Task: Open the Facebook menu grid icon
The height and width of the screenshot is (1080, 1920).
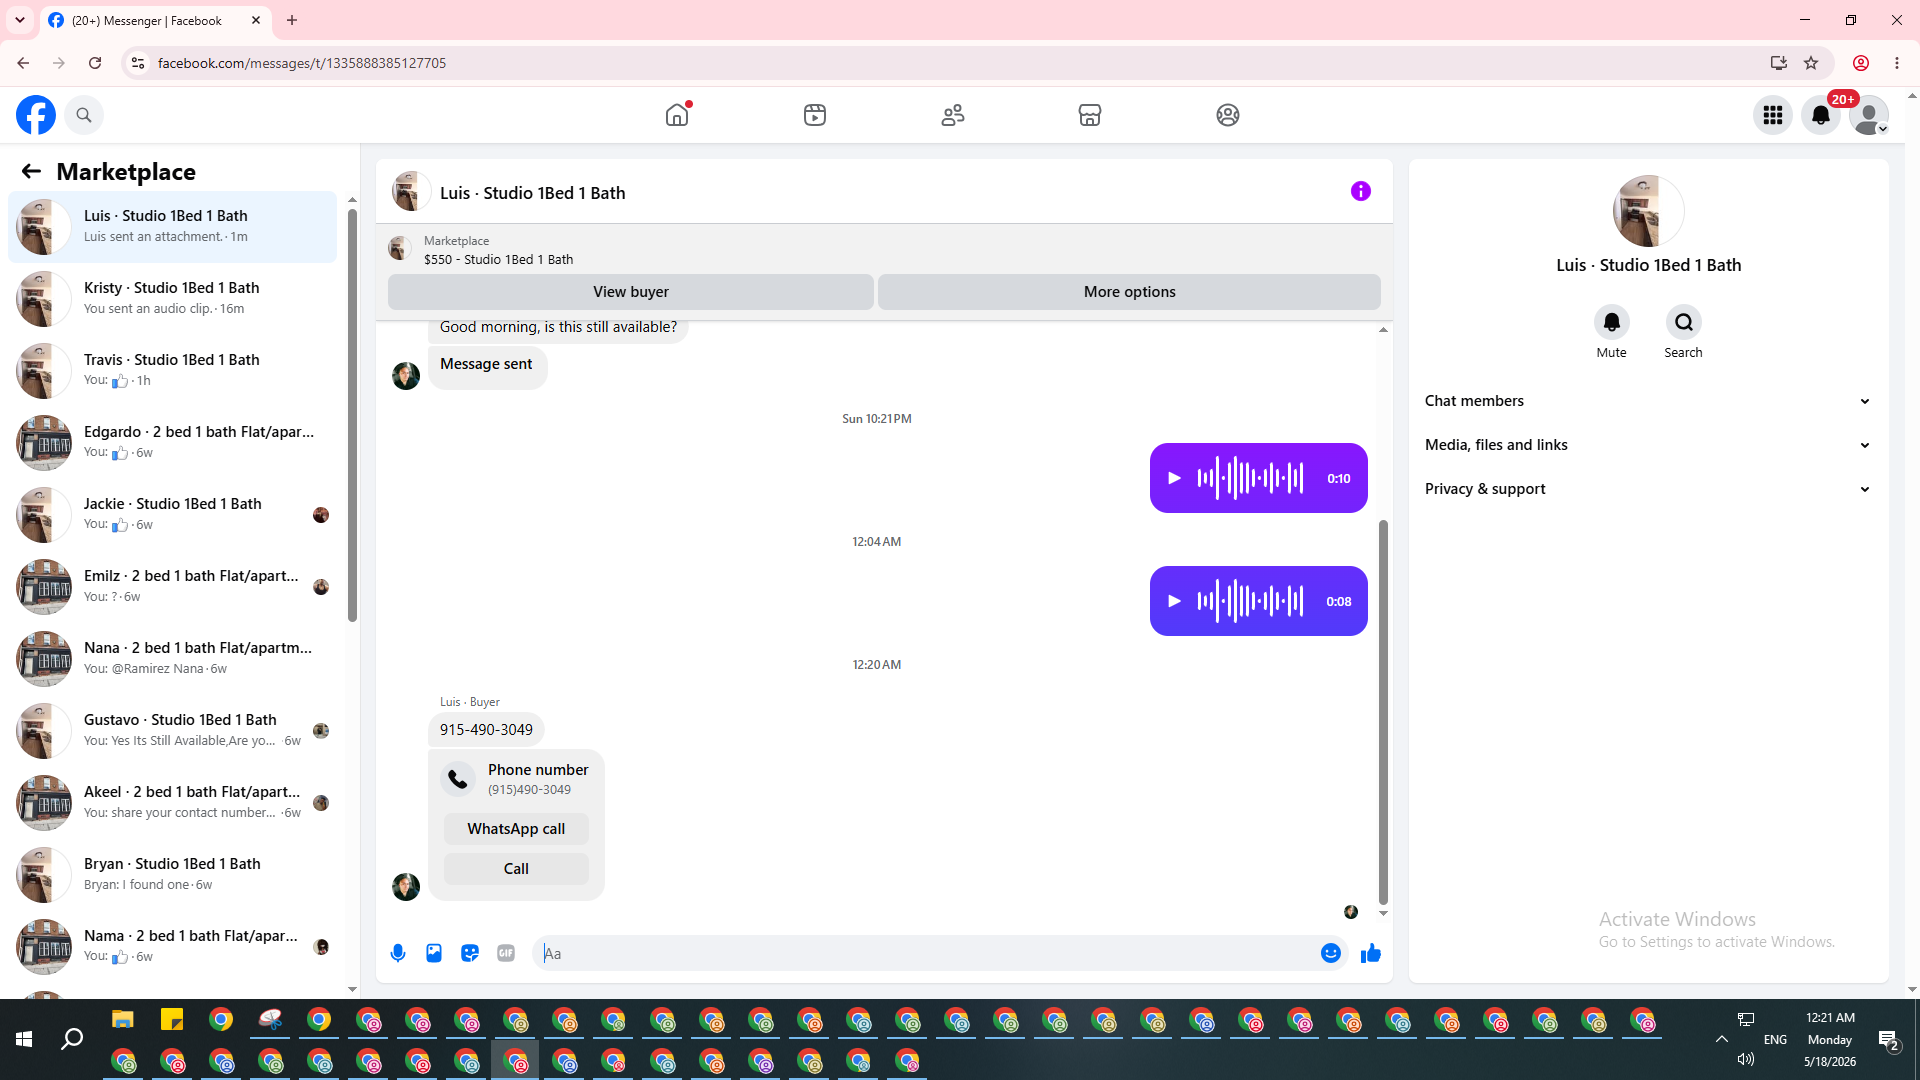Action: coord(1773,115)
